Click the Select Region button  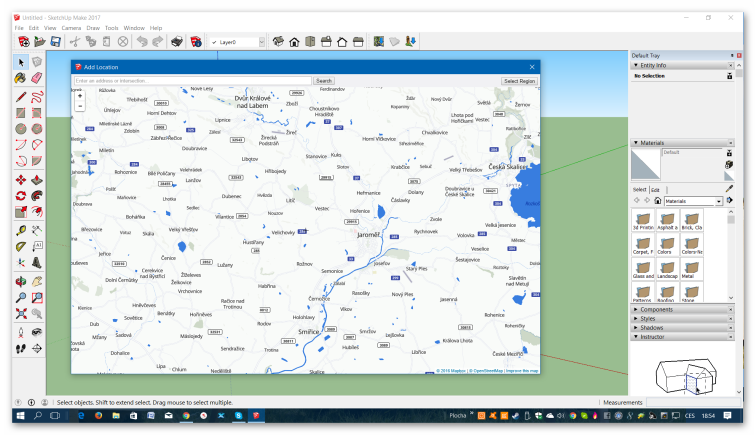[519, 81]
